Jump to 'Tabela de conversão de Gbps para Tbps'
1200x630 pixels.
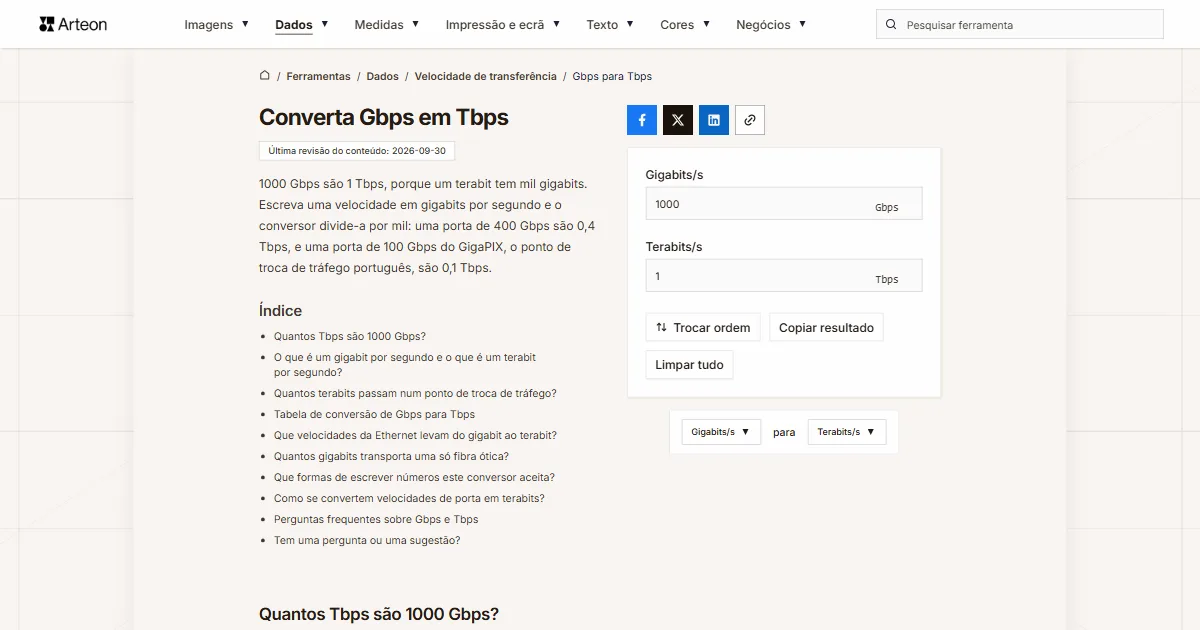point(374,414)
